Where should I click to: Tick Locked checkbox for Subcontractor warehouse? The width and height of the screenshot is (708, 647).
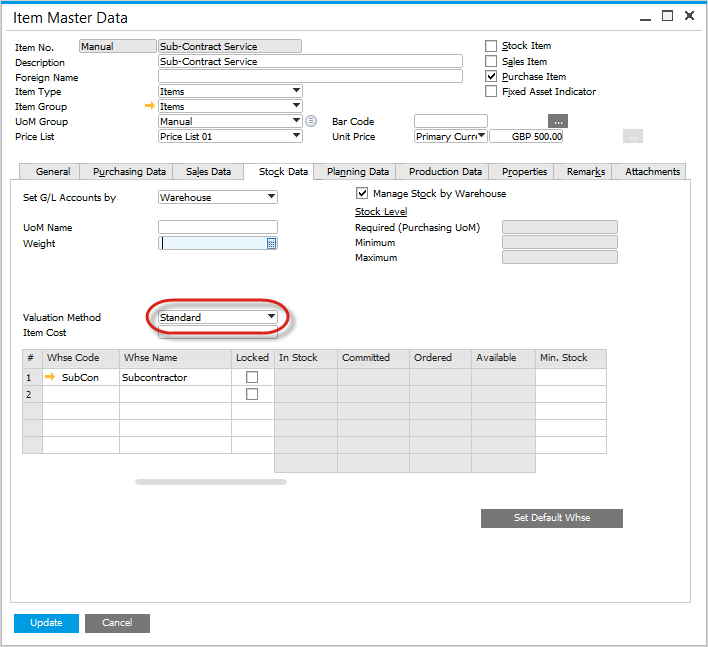coord(252,377)
